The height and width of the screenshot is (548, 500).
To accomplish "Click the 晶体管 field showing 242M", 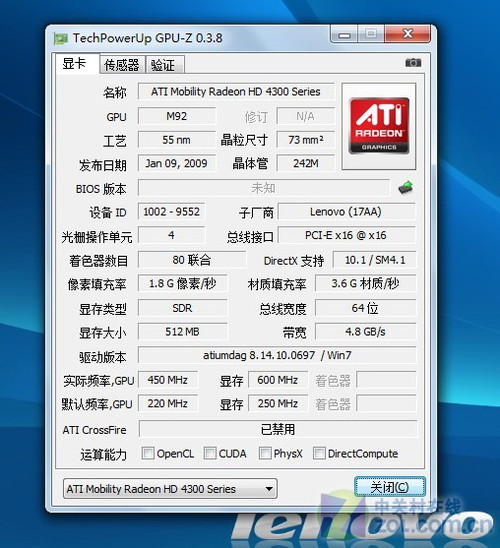I will (306, 163).
